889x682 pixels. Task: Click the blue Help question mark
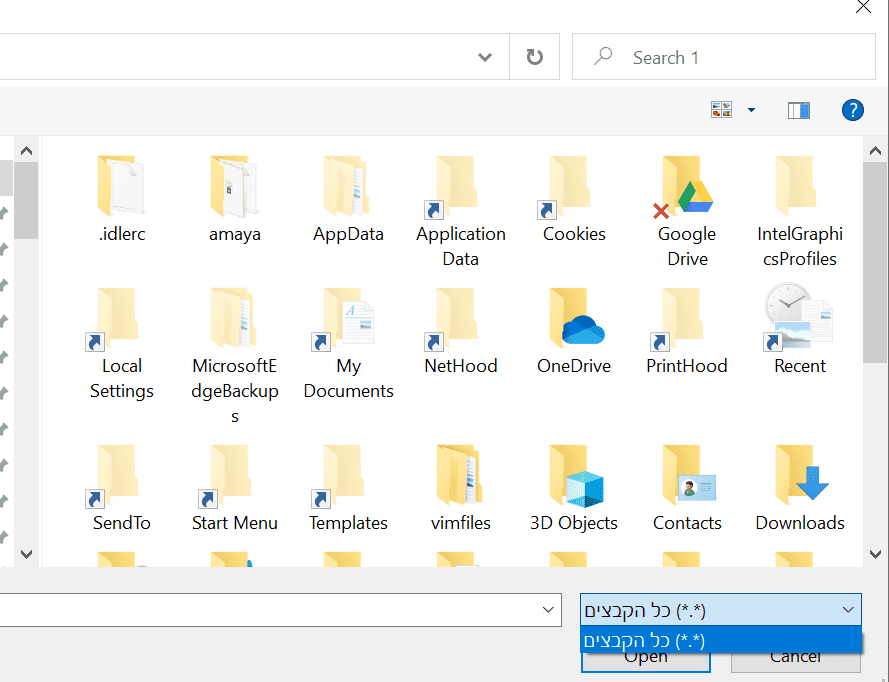coord(852,109)
